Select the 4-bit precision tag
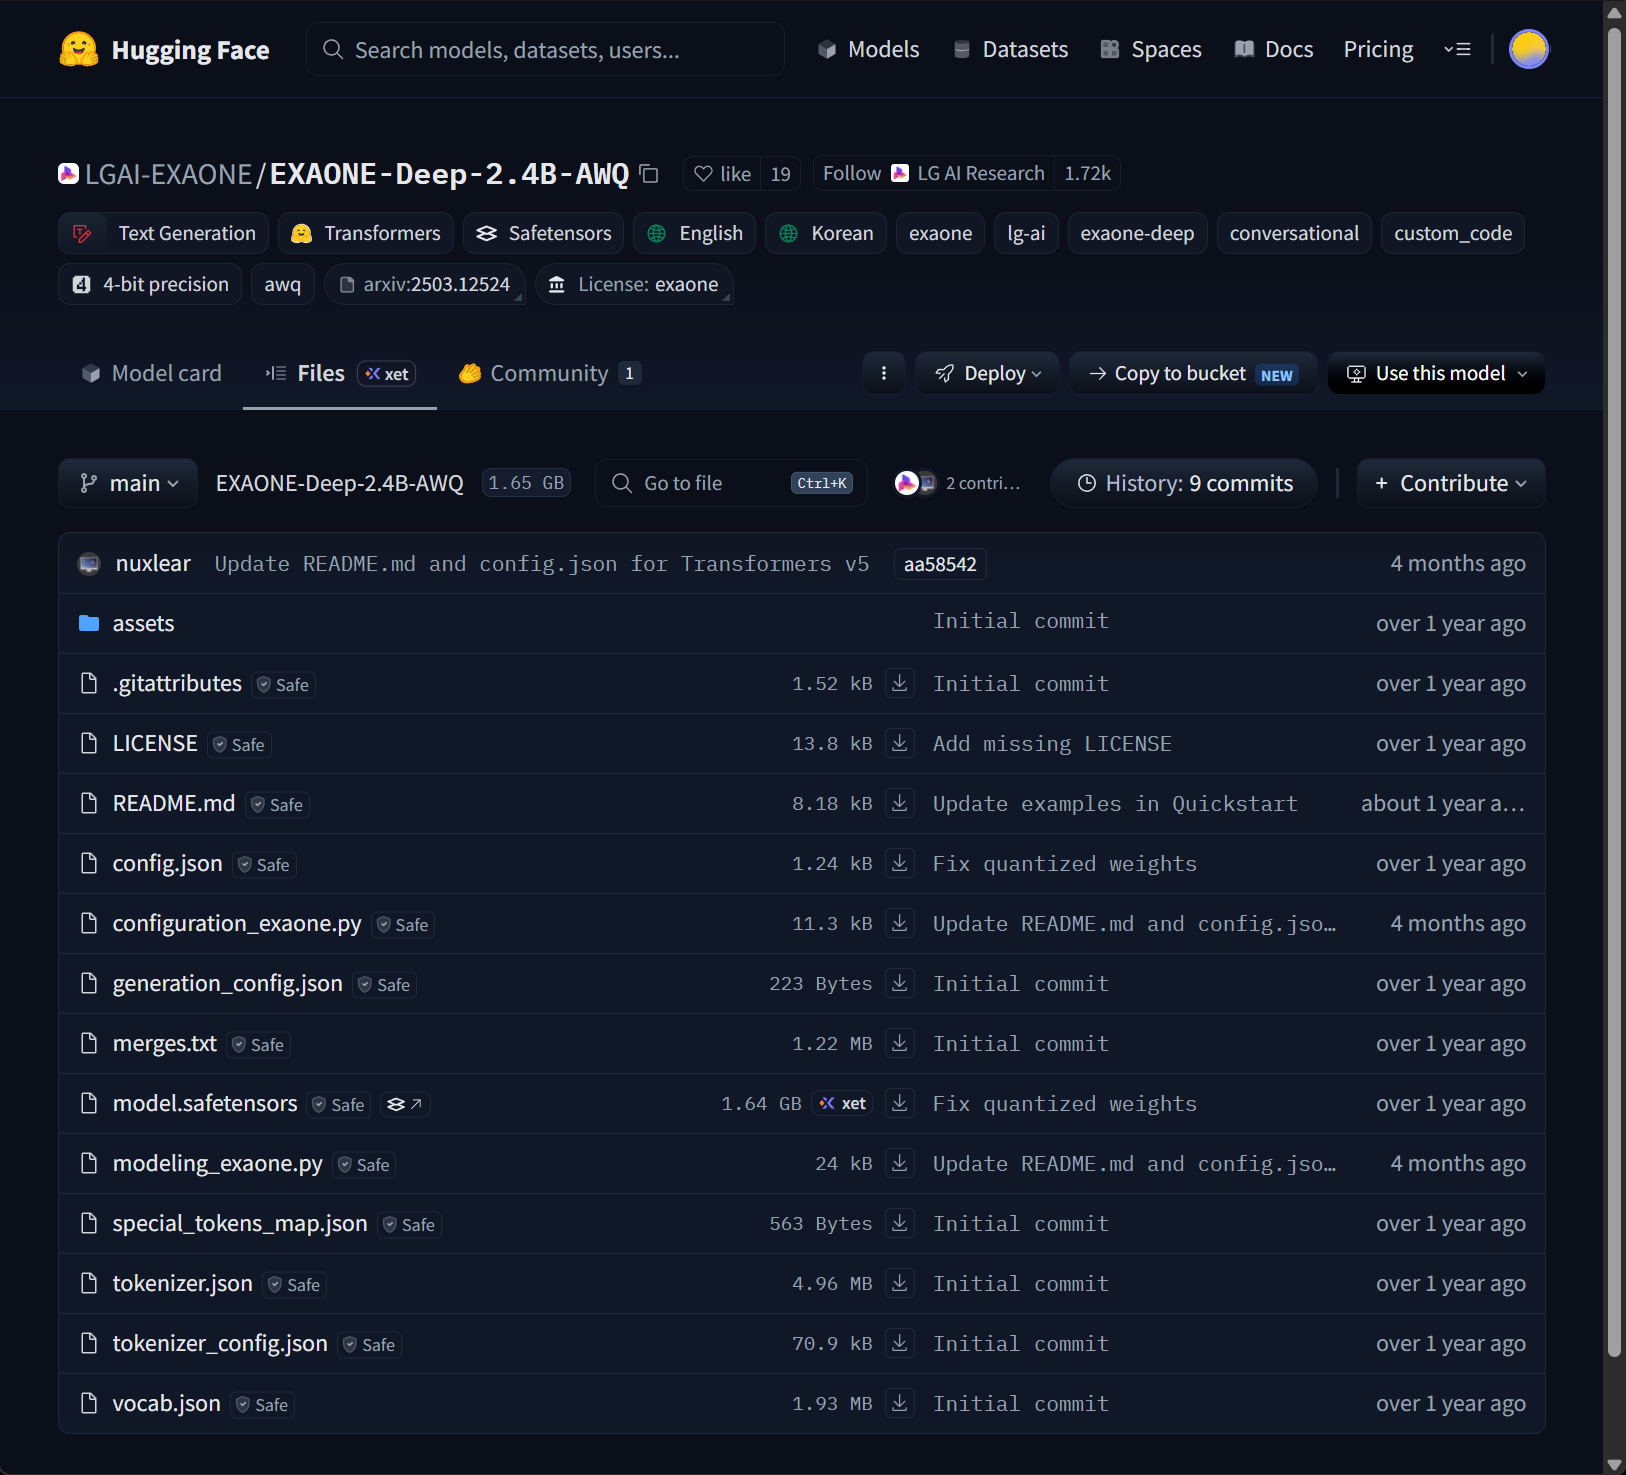Viewport: 1626px width, 1475px height. [150, 284]
